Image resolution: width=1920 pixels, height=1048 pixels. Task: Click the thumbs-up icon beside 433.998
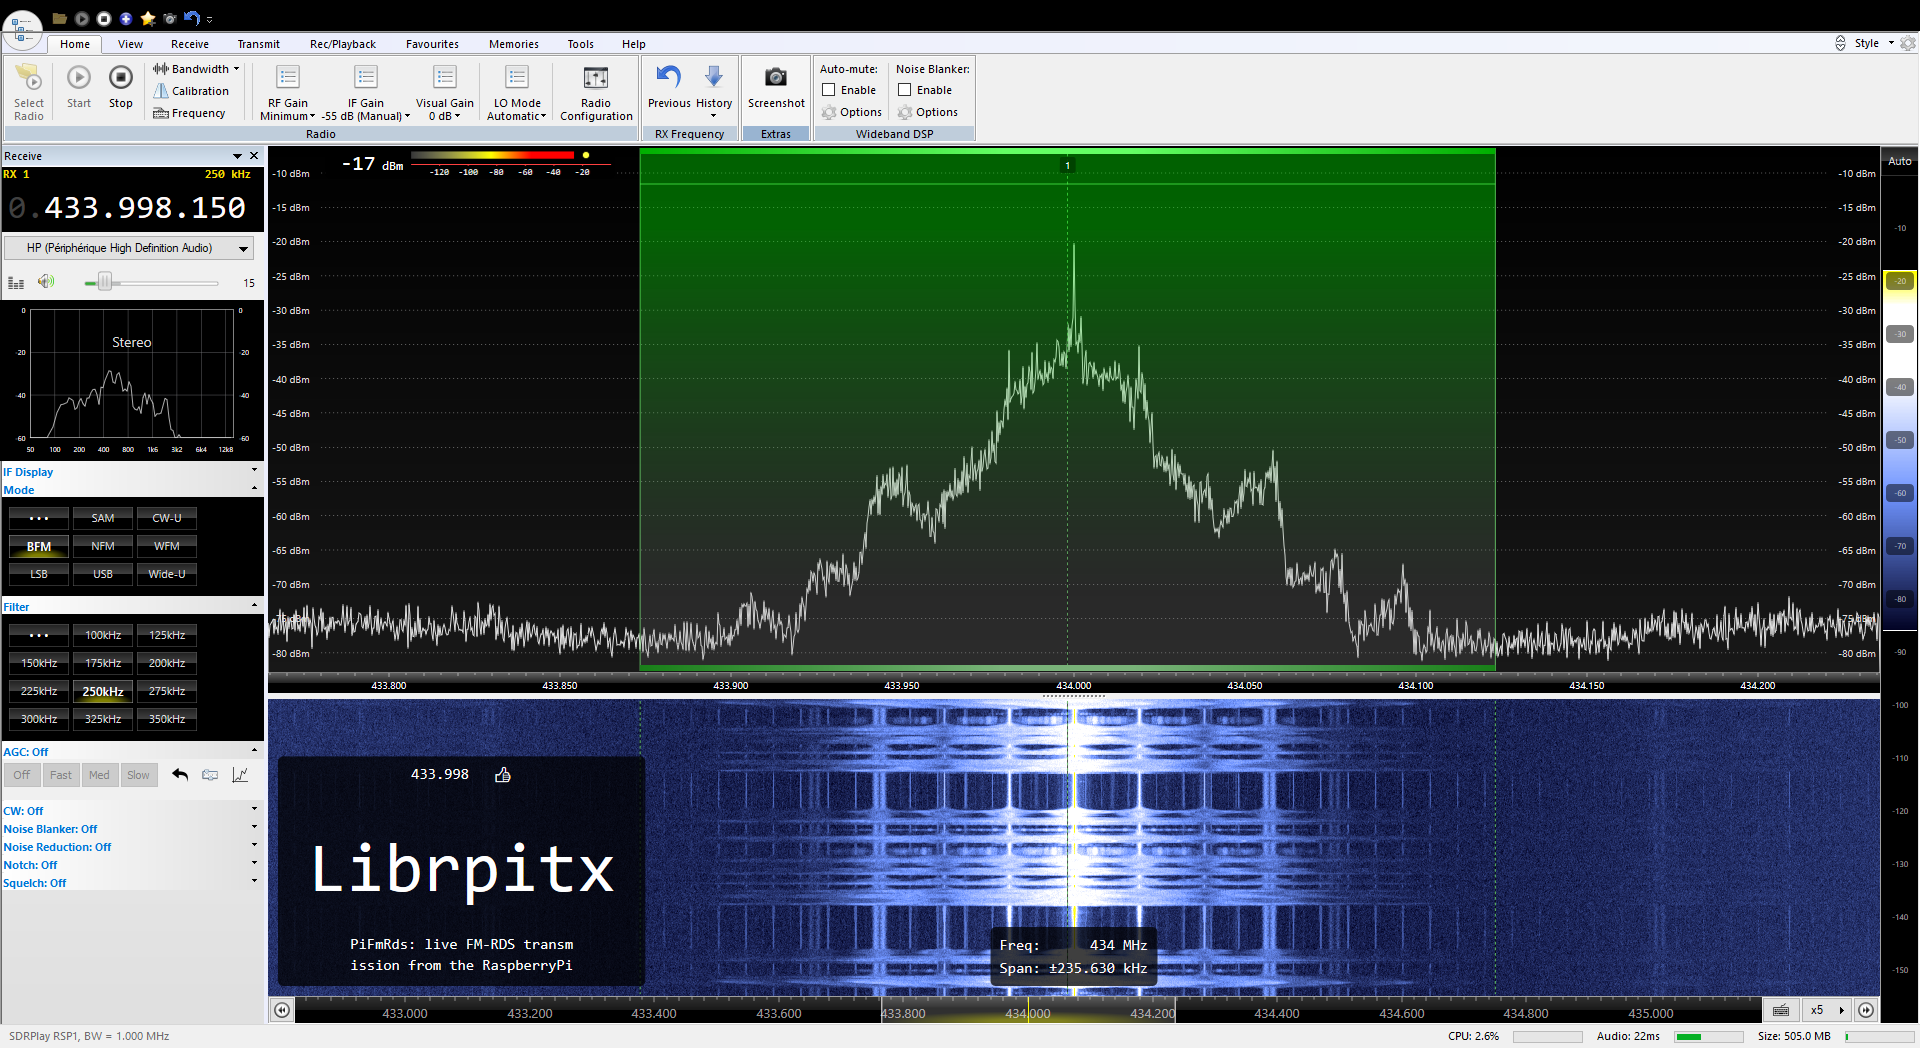coord(503,775)
